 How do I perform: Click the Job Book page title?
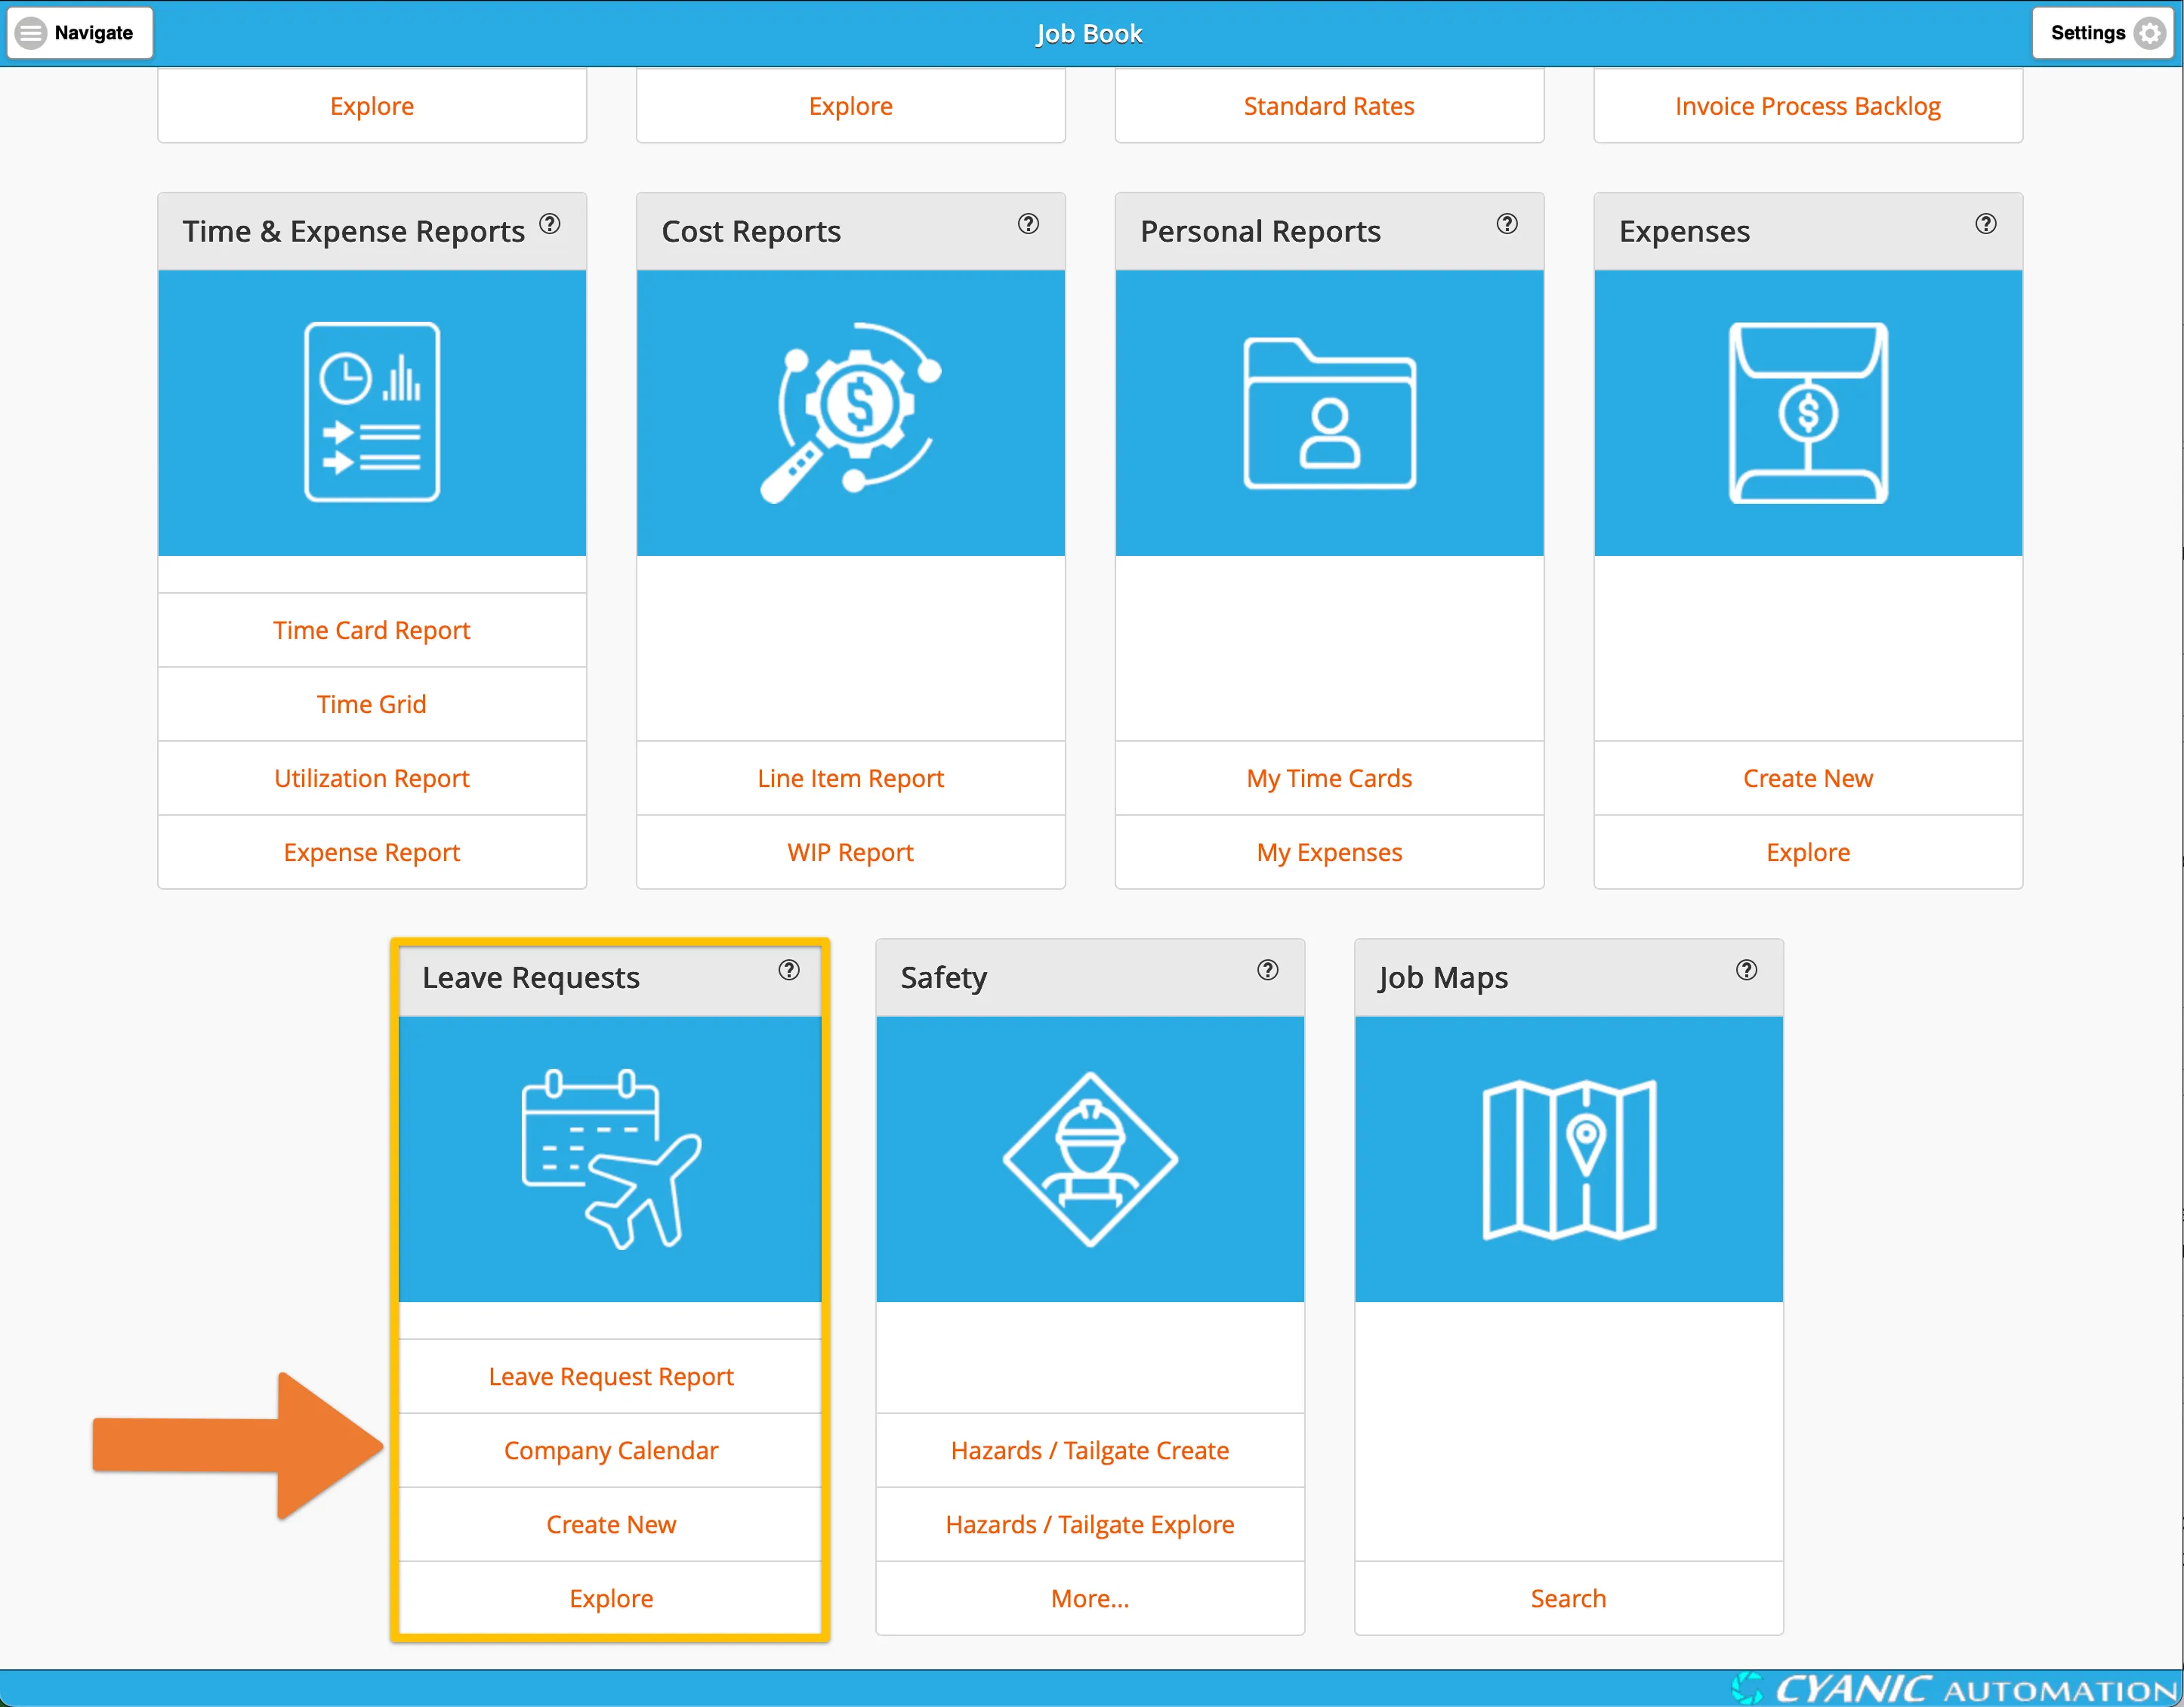click(1089, 34)
